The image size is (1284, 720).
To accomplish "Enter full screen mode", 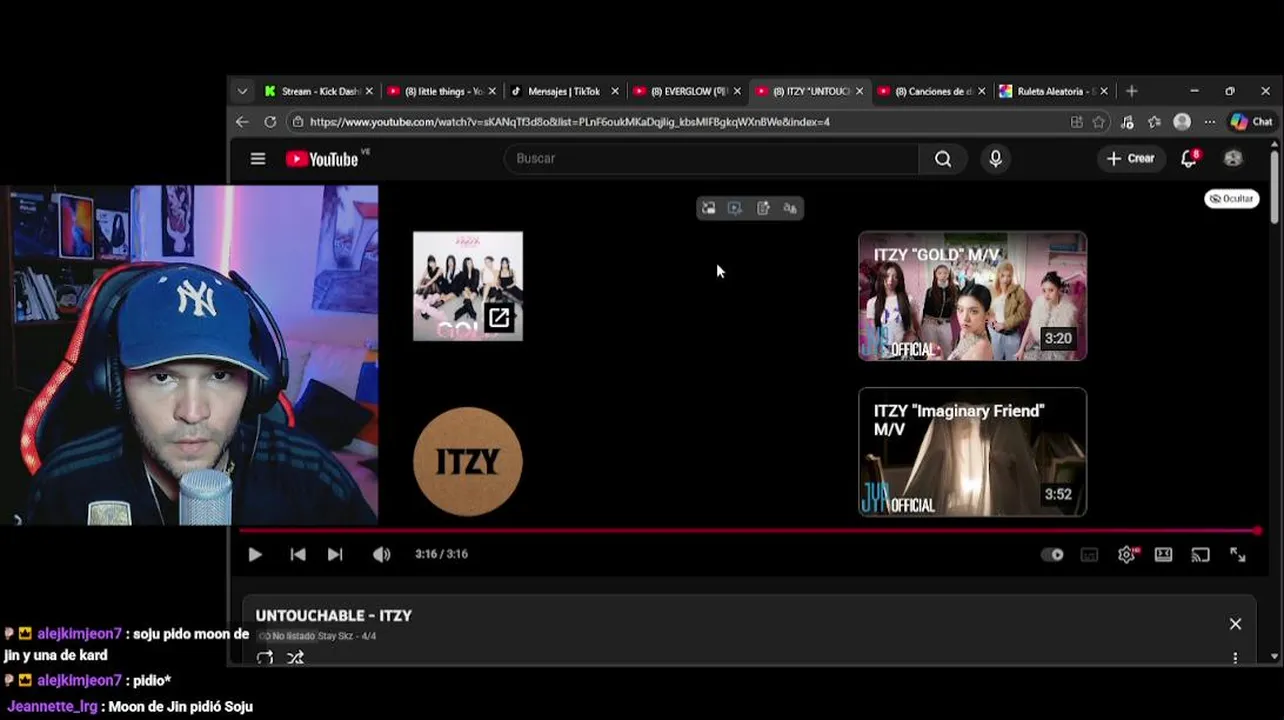I will coord(1238,555).
